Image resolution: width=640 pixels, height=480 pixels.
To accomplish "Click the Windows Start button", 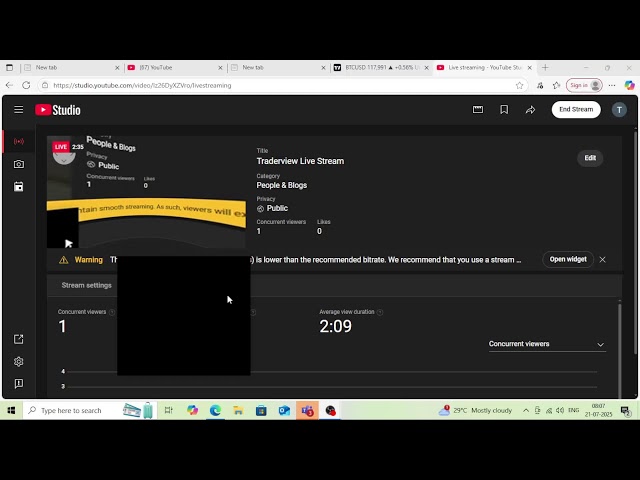I will 11,410.
